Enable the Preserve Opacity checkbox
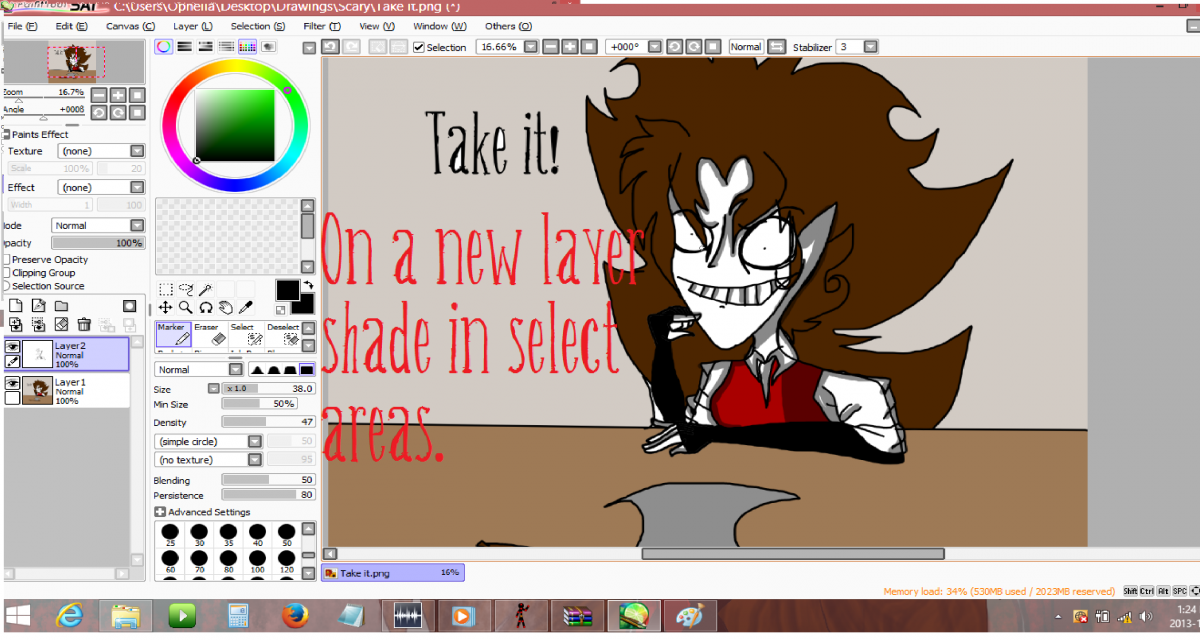This screenshot has width=1200, height=640. 6,260
